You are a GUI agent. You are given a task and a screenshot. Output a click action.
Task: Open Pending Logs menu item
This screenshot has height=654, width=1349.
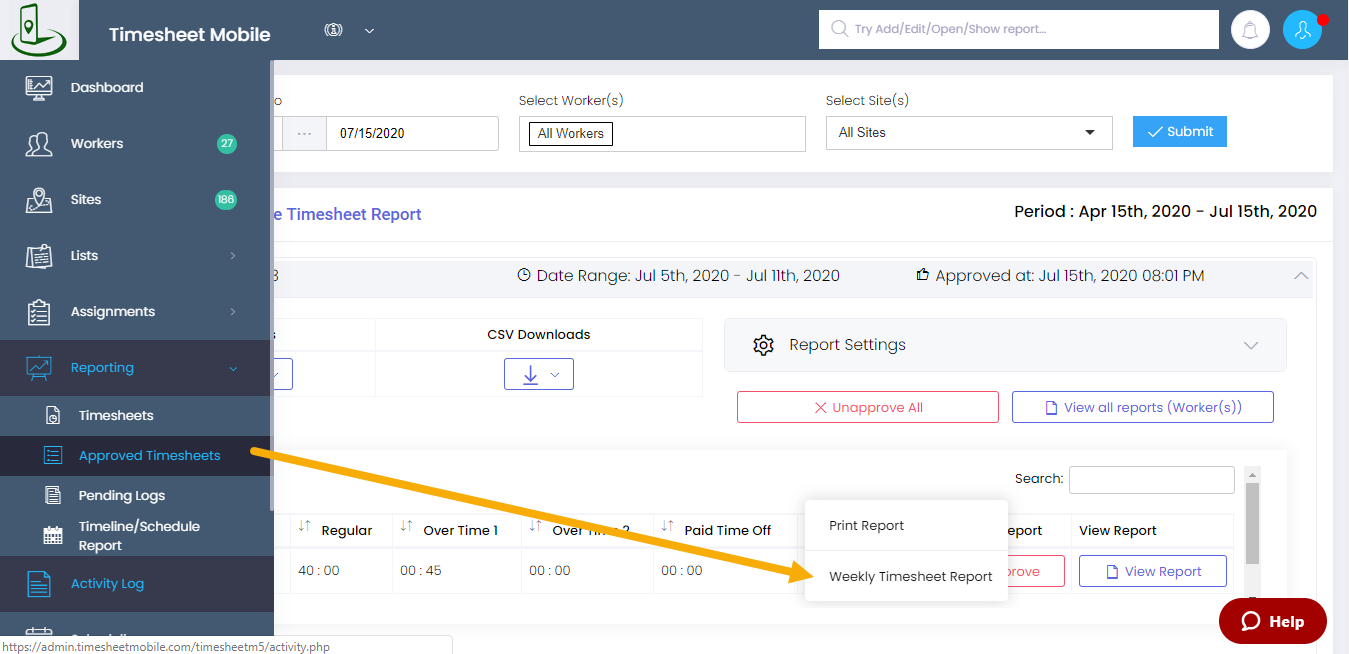tap(122, 496)
